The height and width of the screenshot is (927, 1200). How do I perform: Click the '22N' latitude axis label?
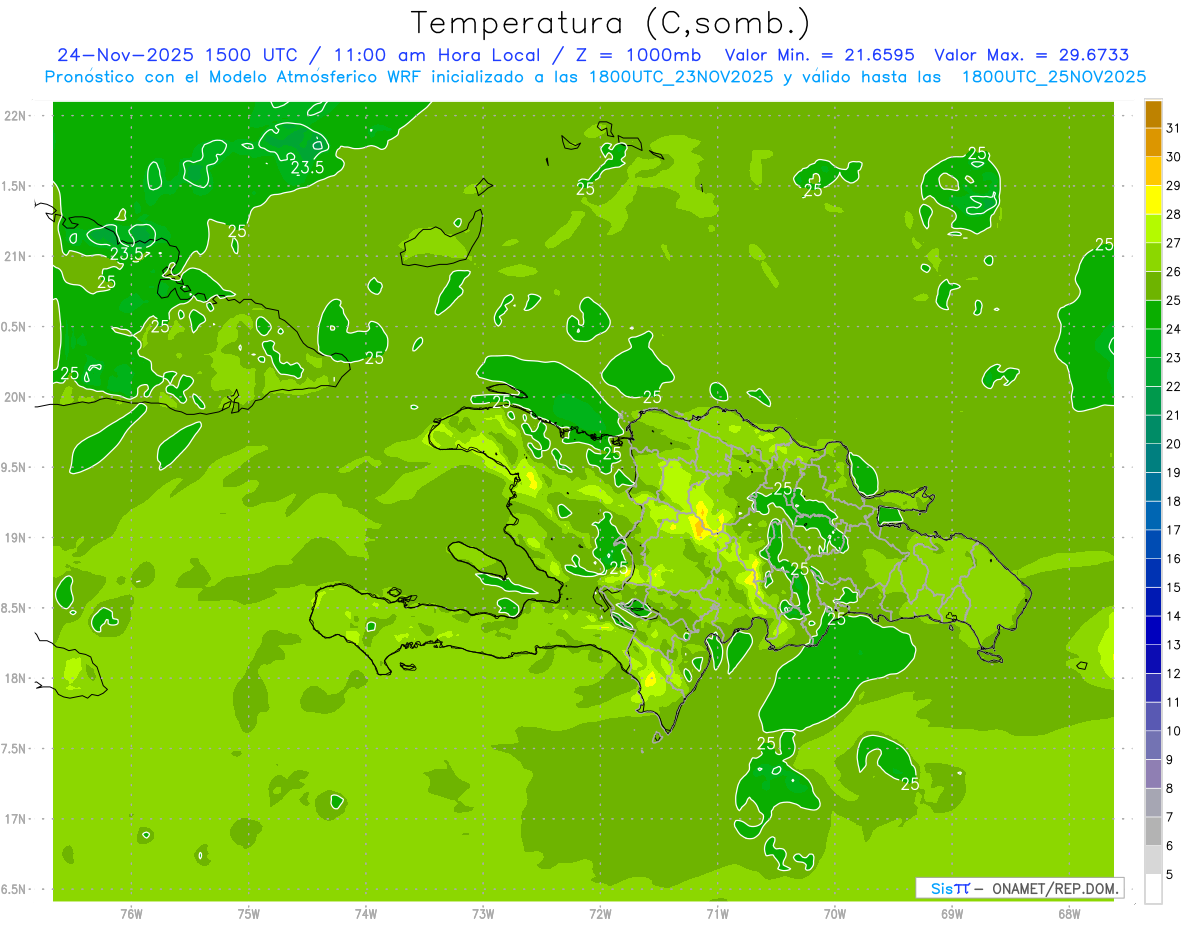[15, 116]
